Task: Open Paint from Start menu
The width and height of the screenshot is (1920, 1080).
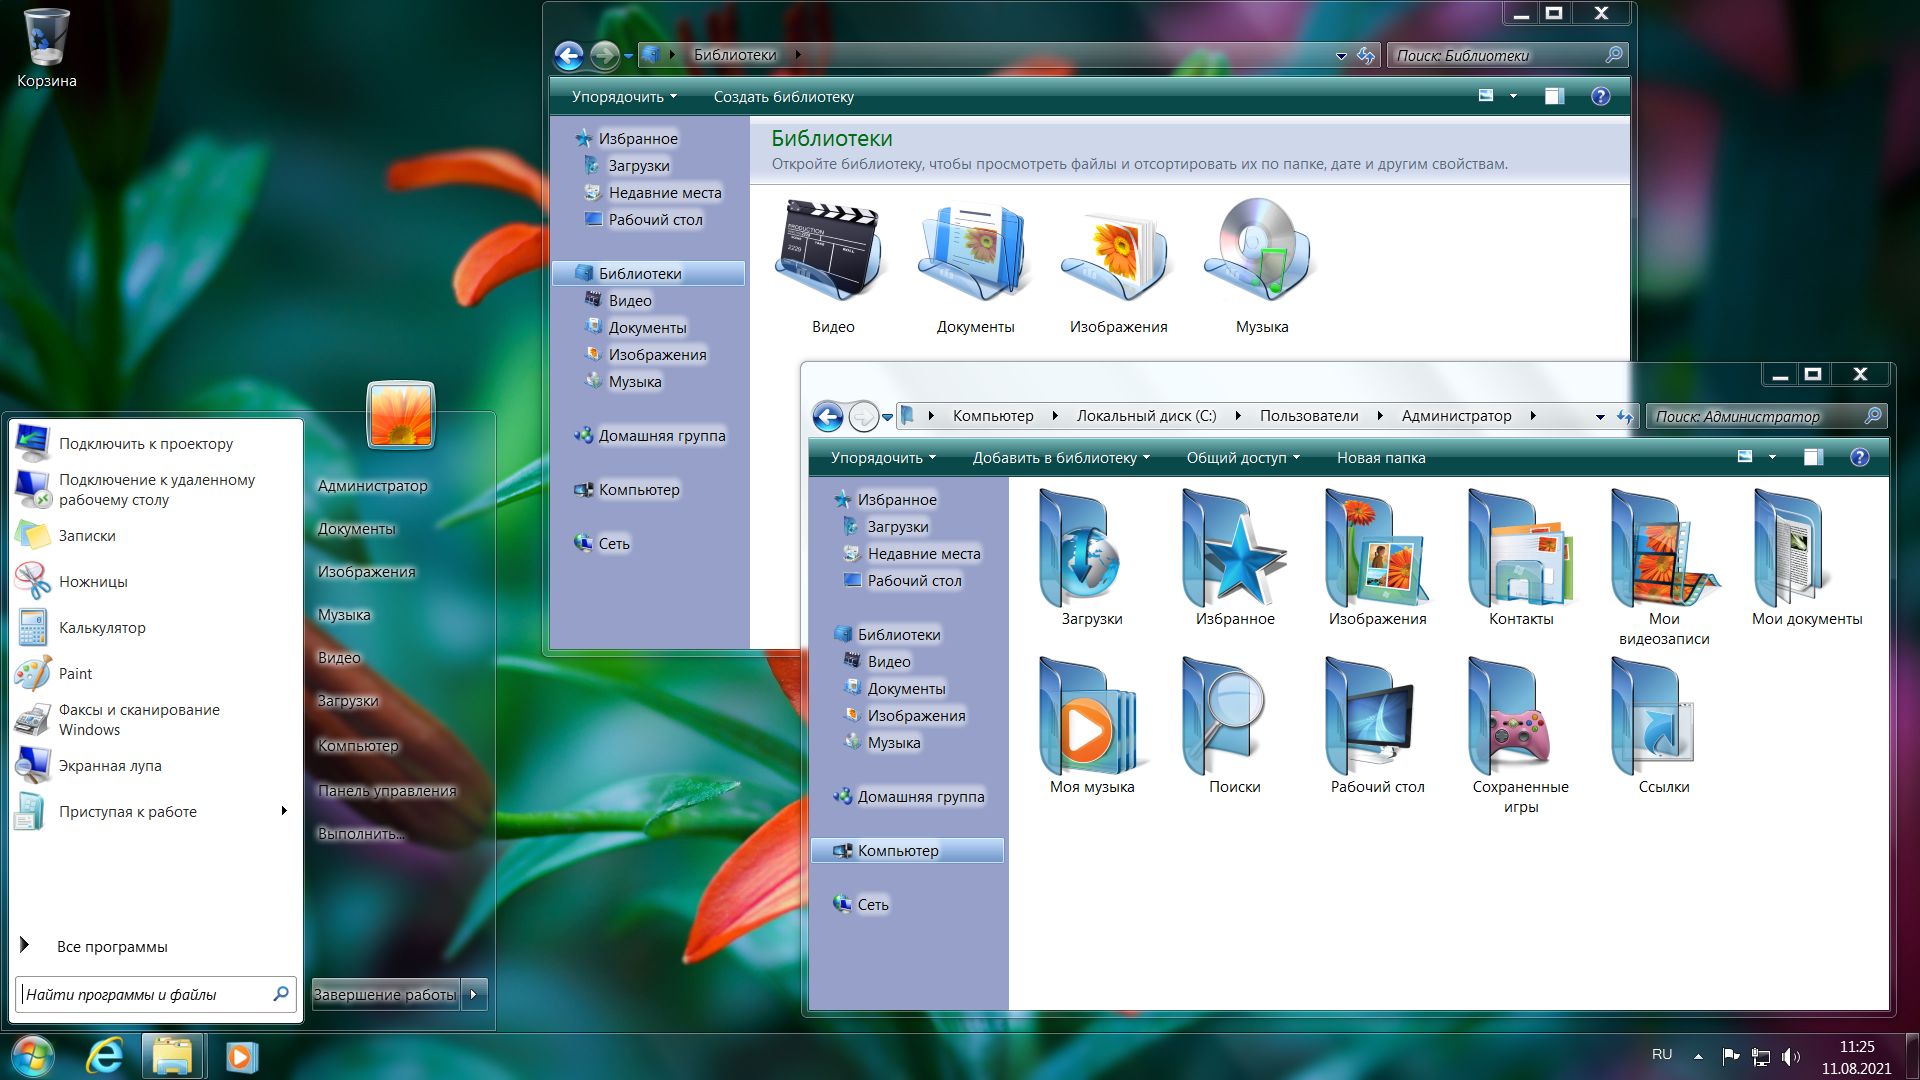Action: click(75, 674)
